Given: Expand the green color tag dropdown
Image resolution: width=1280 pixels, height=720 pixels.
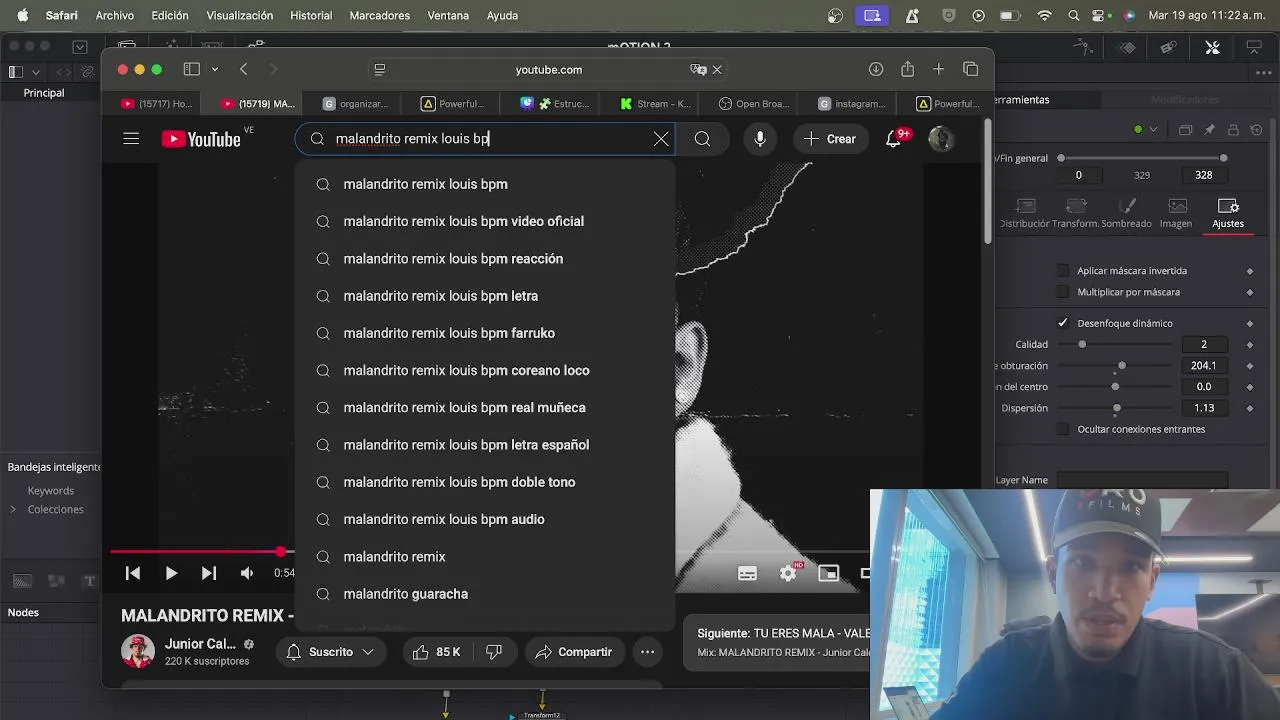Looking at the screenshot, I should pos(1153,130).
